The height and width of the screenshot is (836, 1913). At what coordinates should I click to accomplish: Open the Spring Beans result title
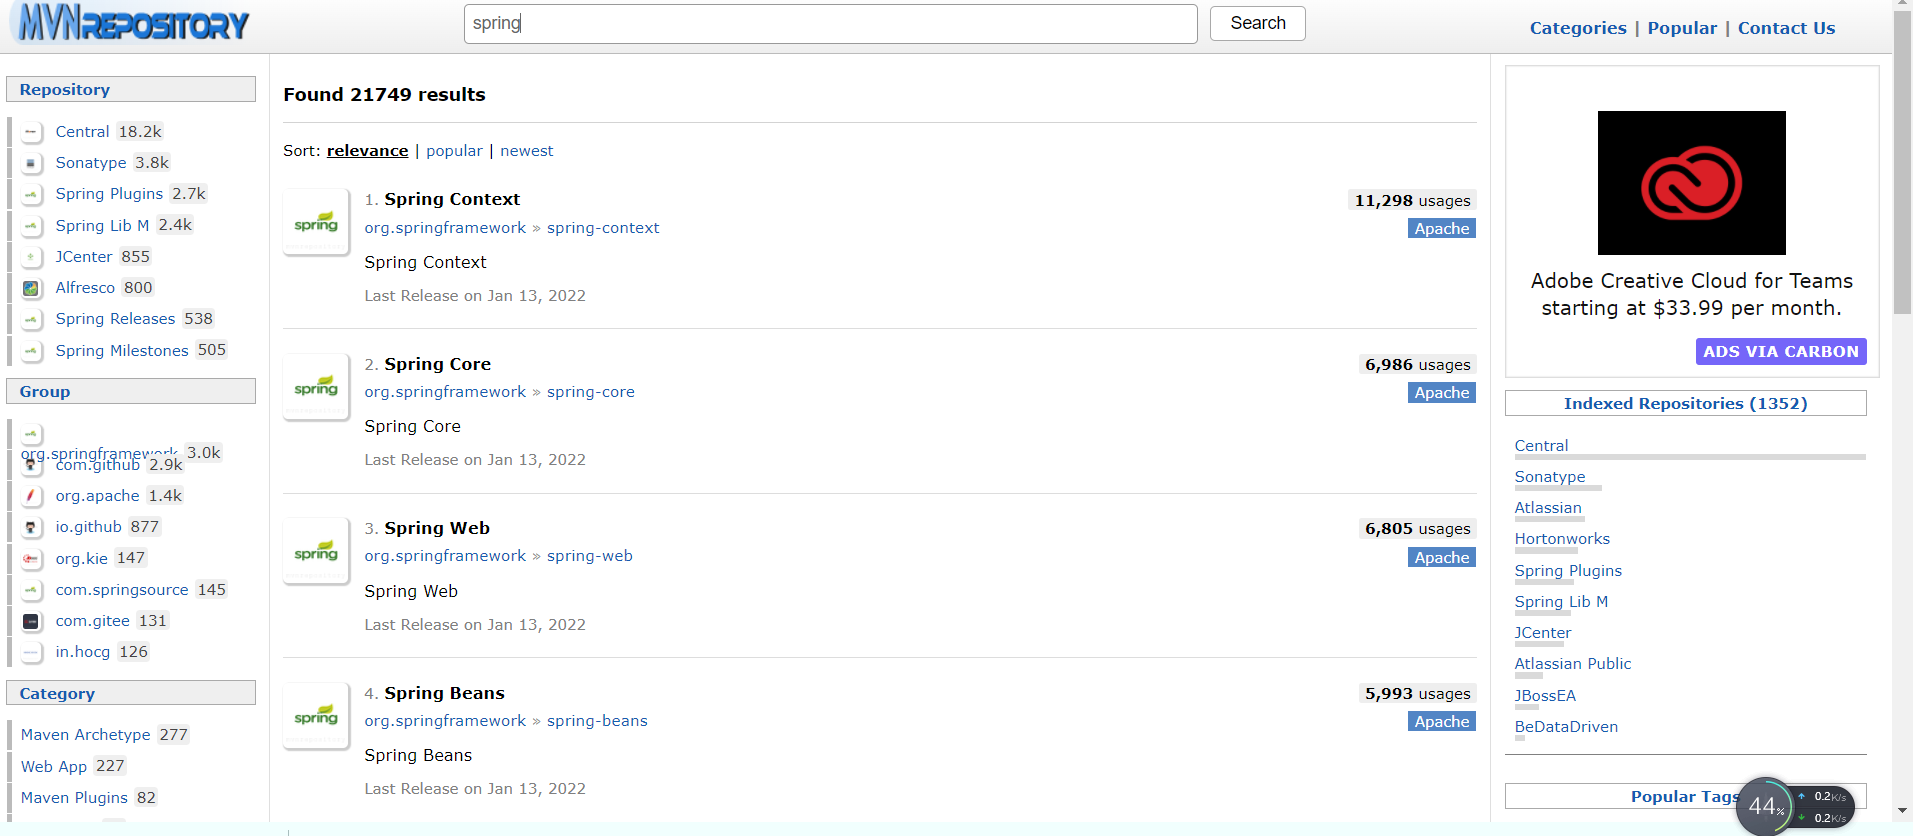click(x=445, y=693)
